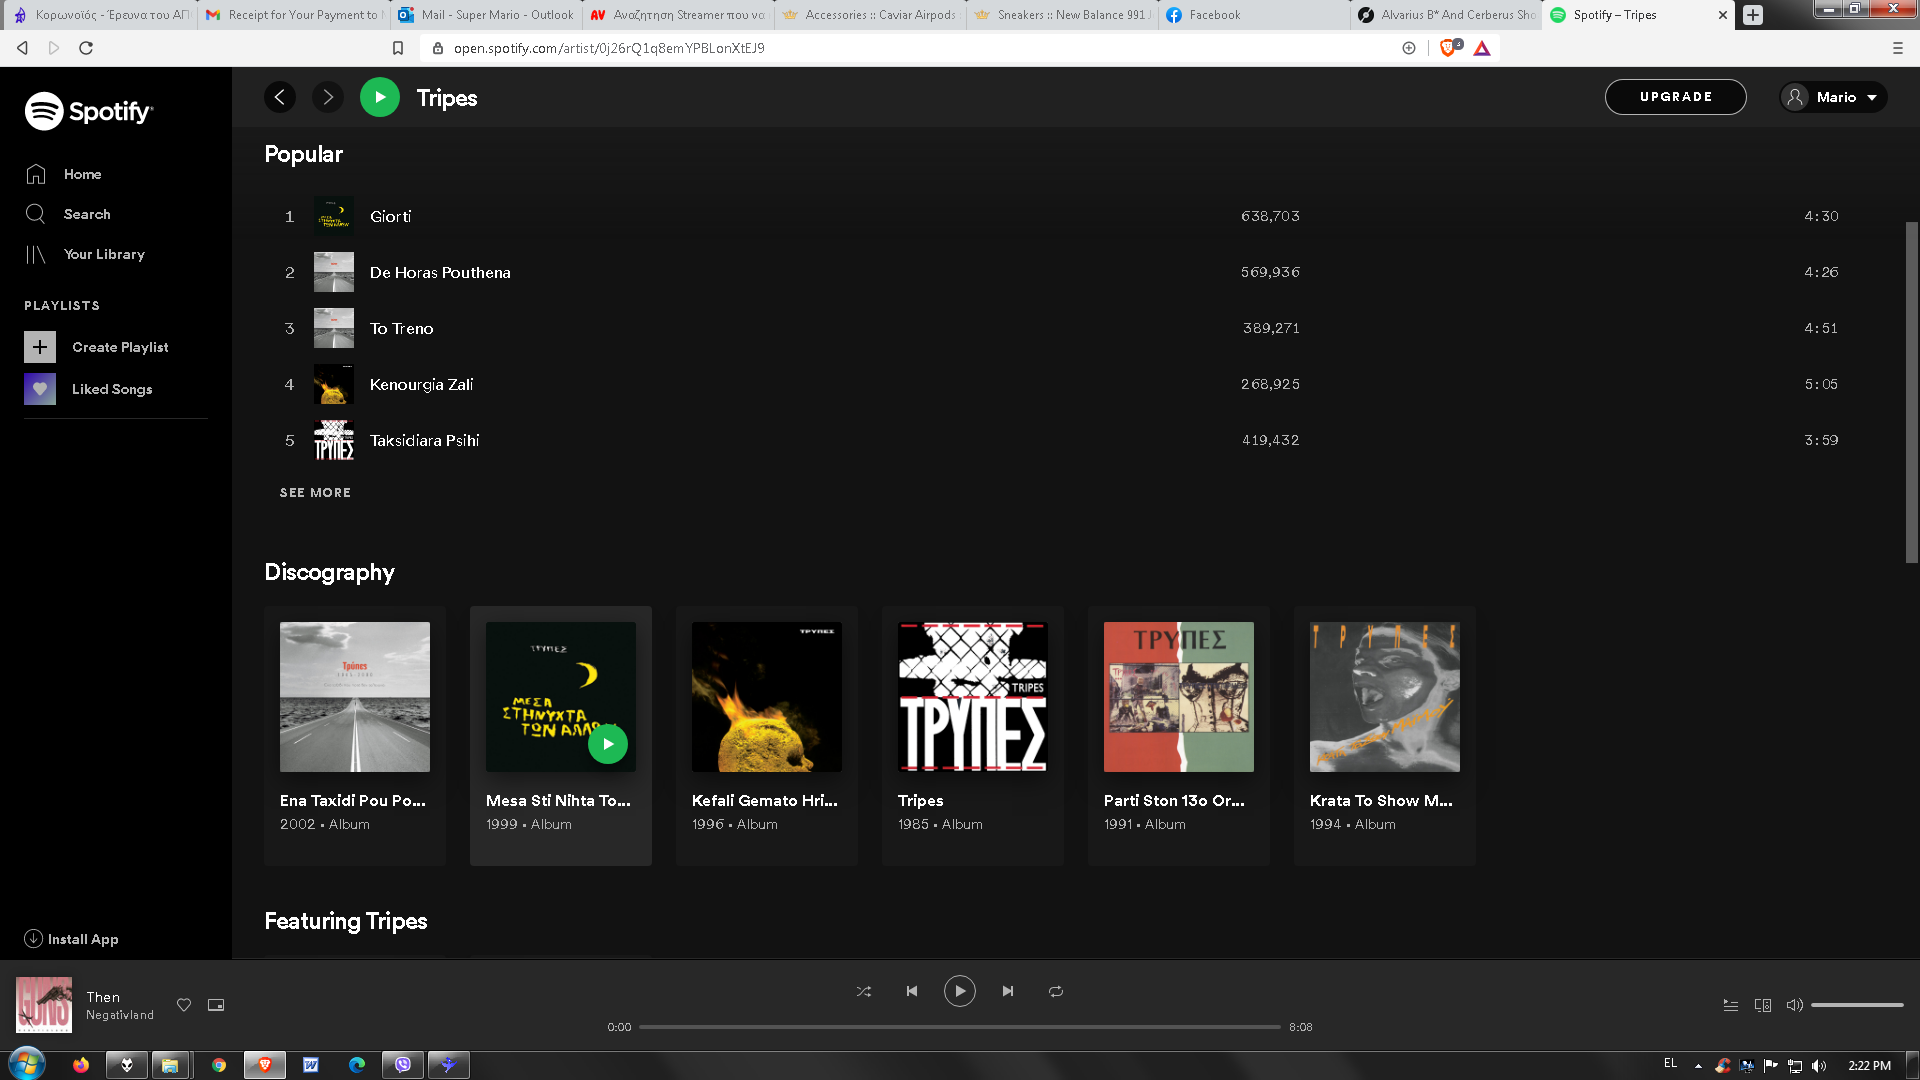
Task: Open Your Library in the sidebar
Action: click(x=104, y=254)
